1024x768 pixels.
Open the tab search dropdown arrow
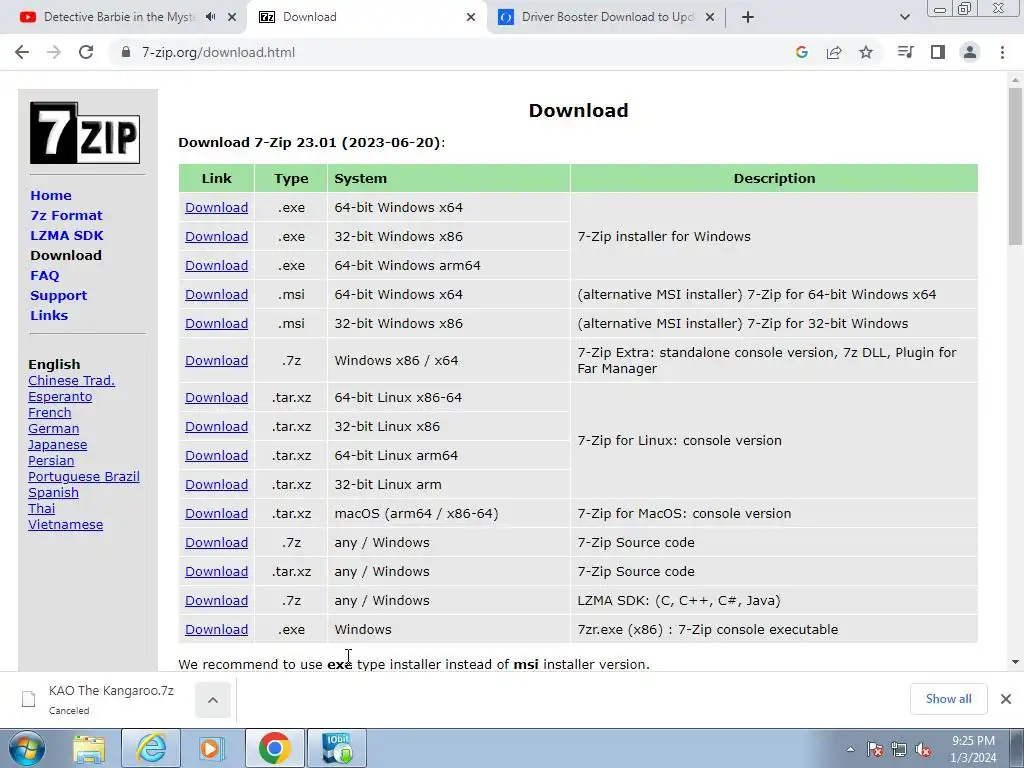tap(904, 17)
